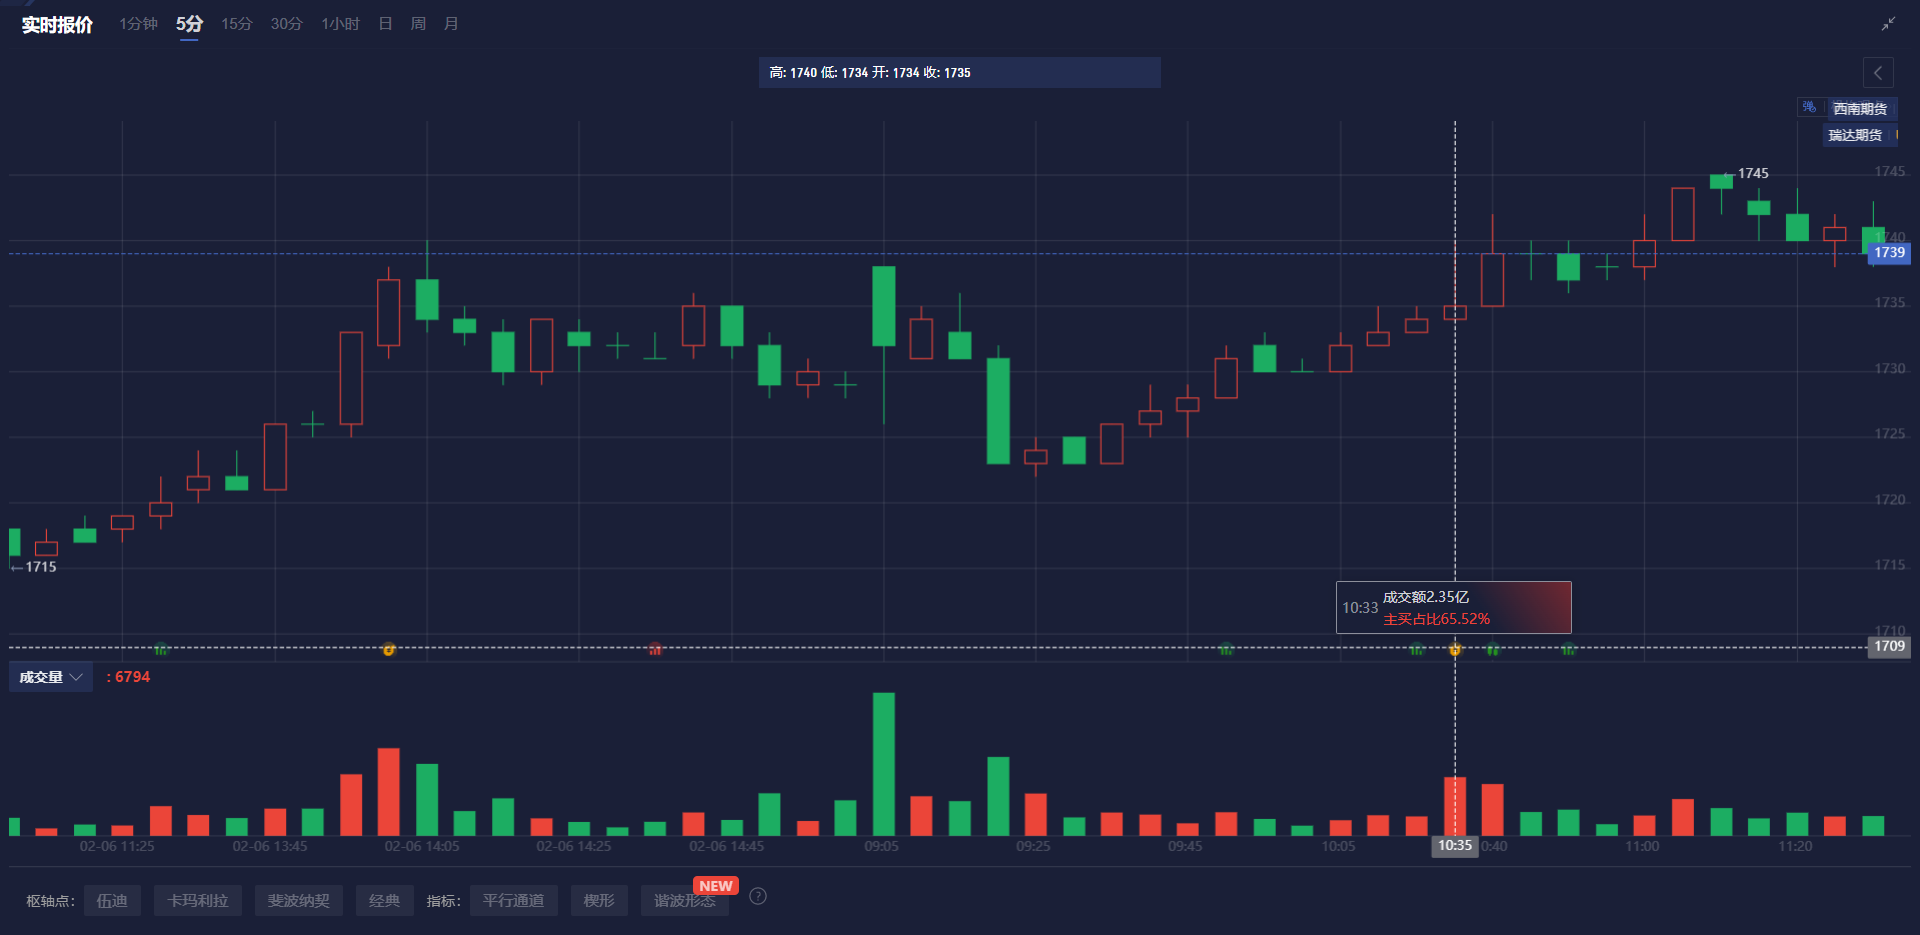Click the green volume marker near 11:30
Viewport: 1920px width, 935px height.
[x=161, y=650]
